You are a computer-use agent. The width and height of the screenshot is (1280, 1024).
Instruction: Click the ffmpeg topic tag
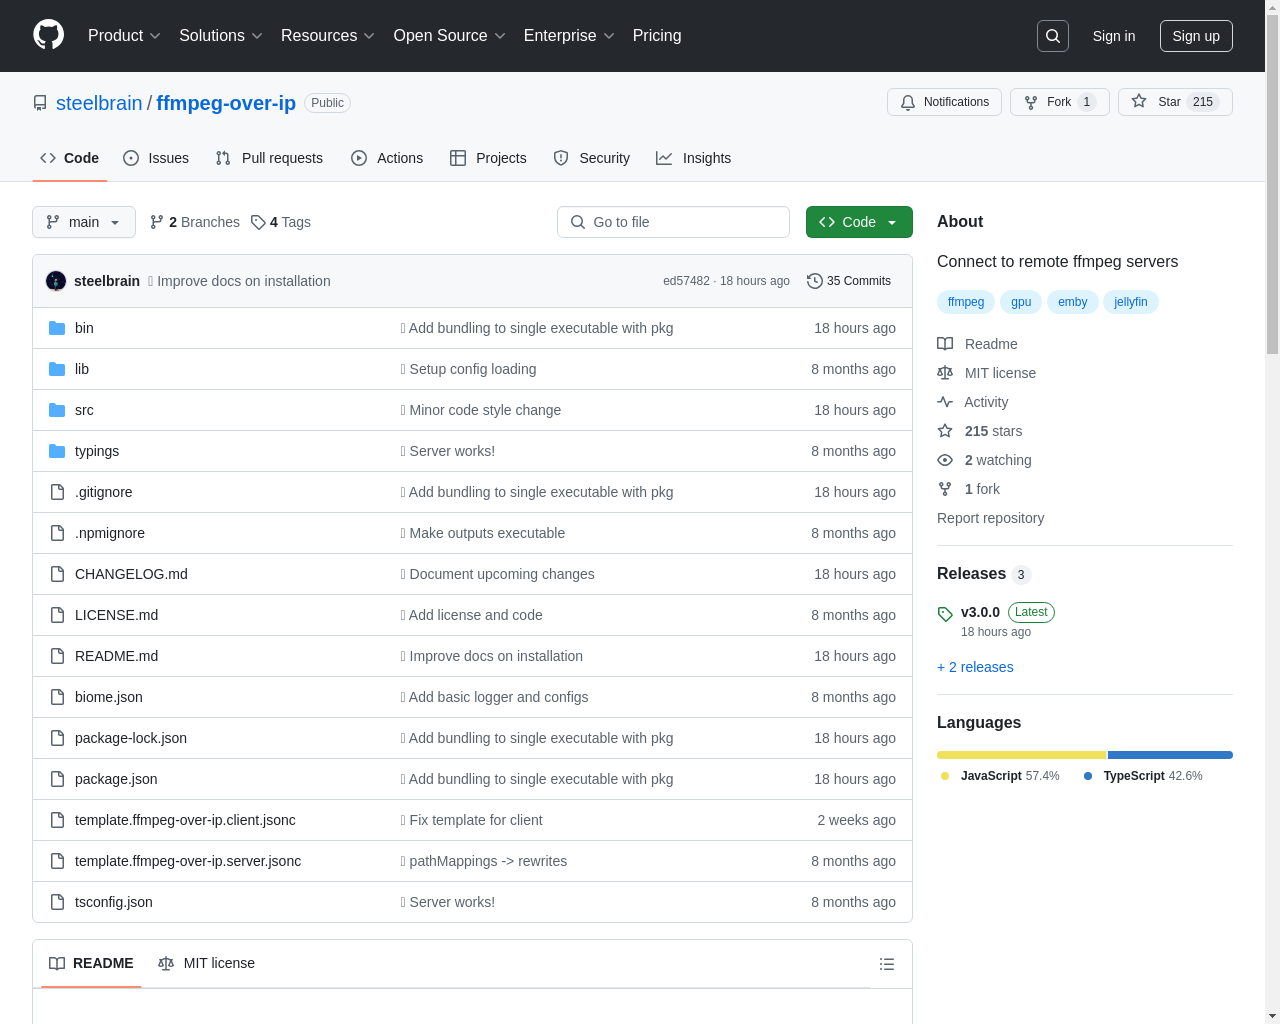[x=966, y=302]
